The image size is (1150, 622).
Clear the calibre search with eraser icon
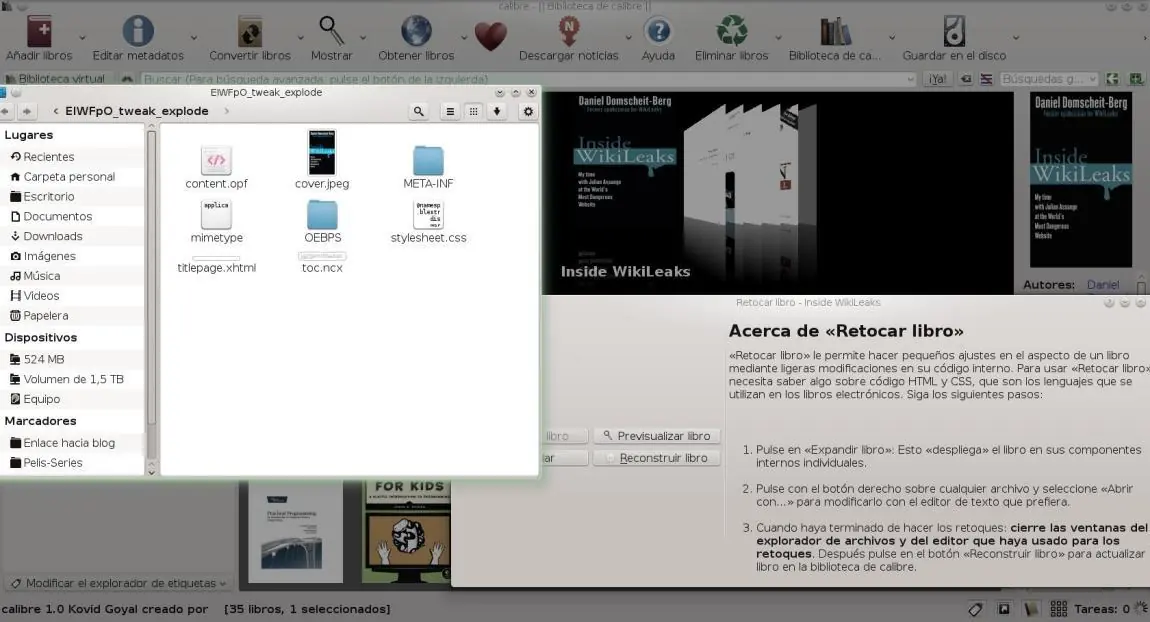tap(967, 79)
